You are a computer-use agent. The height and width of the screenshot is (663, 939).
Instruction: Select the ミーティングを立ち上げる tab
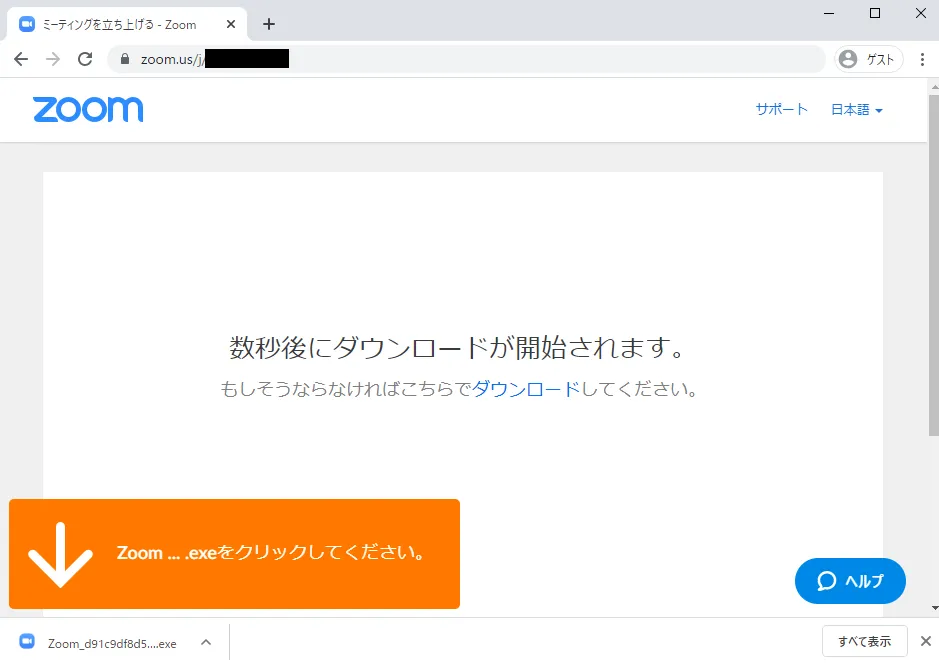click(120, 24)
